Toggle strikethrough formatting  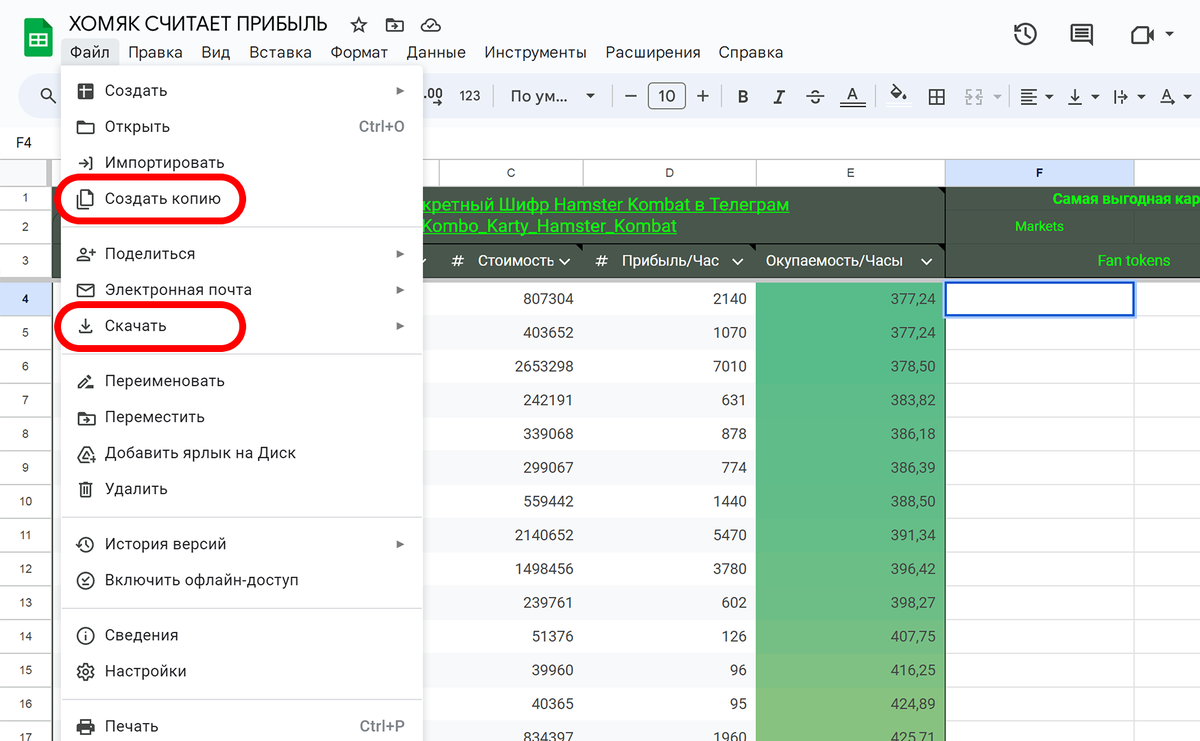[x=815, y=96]
